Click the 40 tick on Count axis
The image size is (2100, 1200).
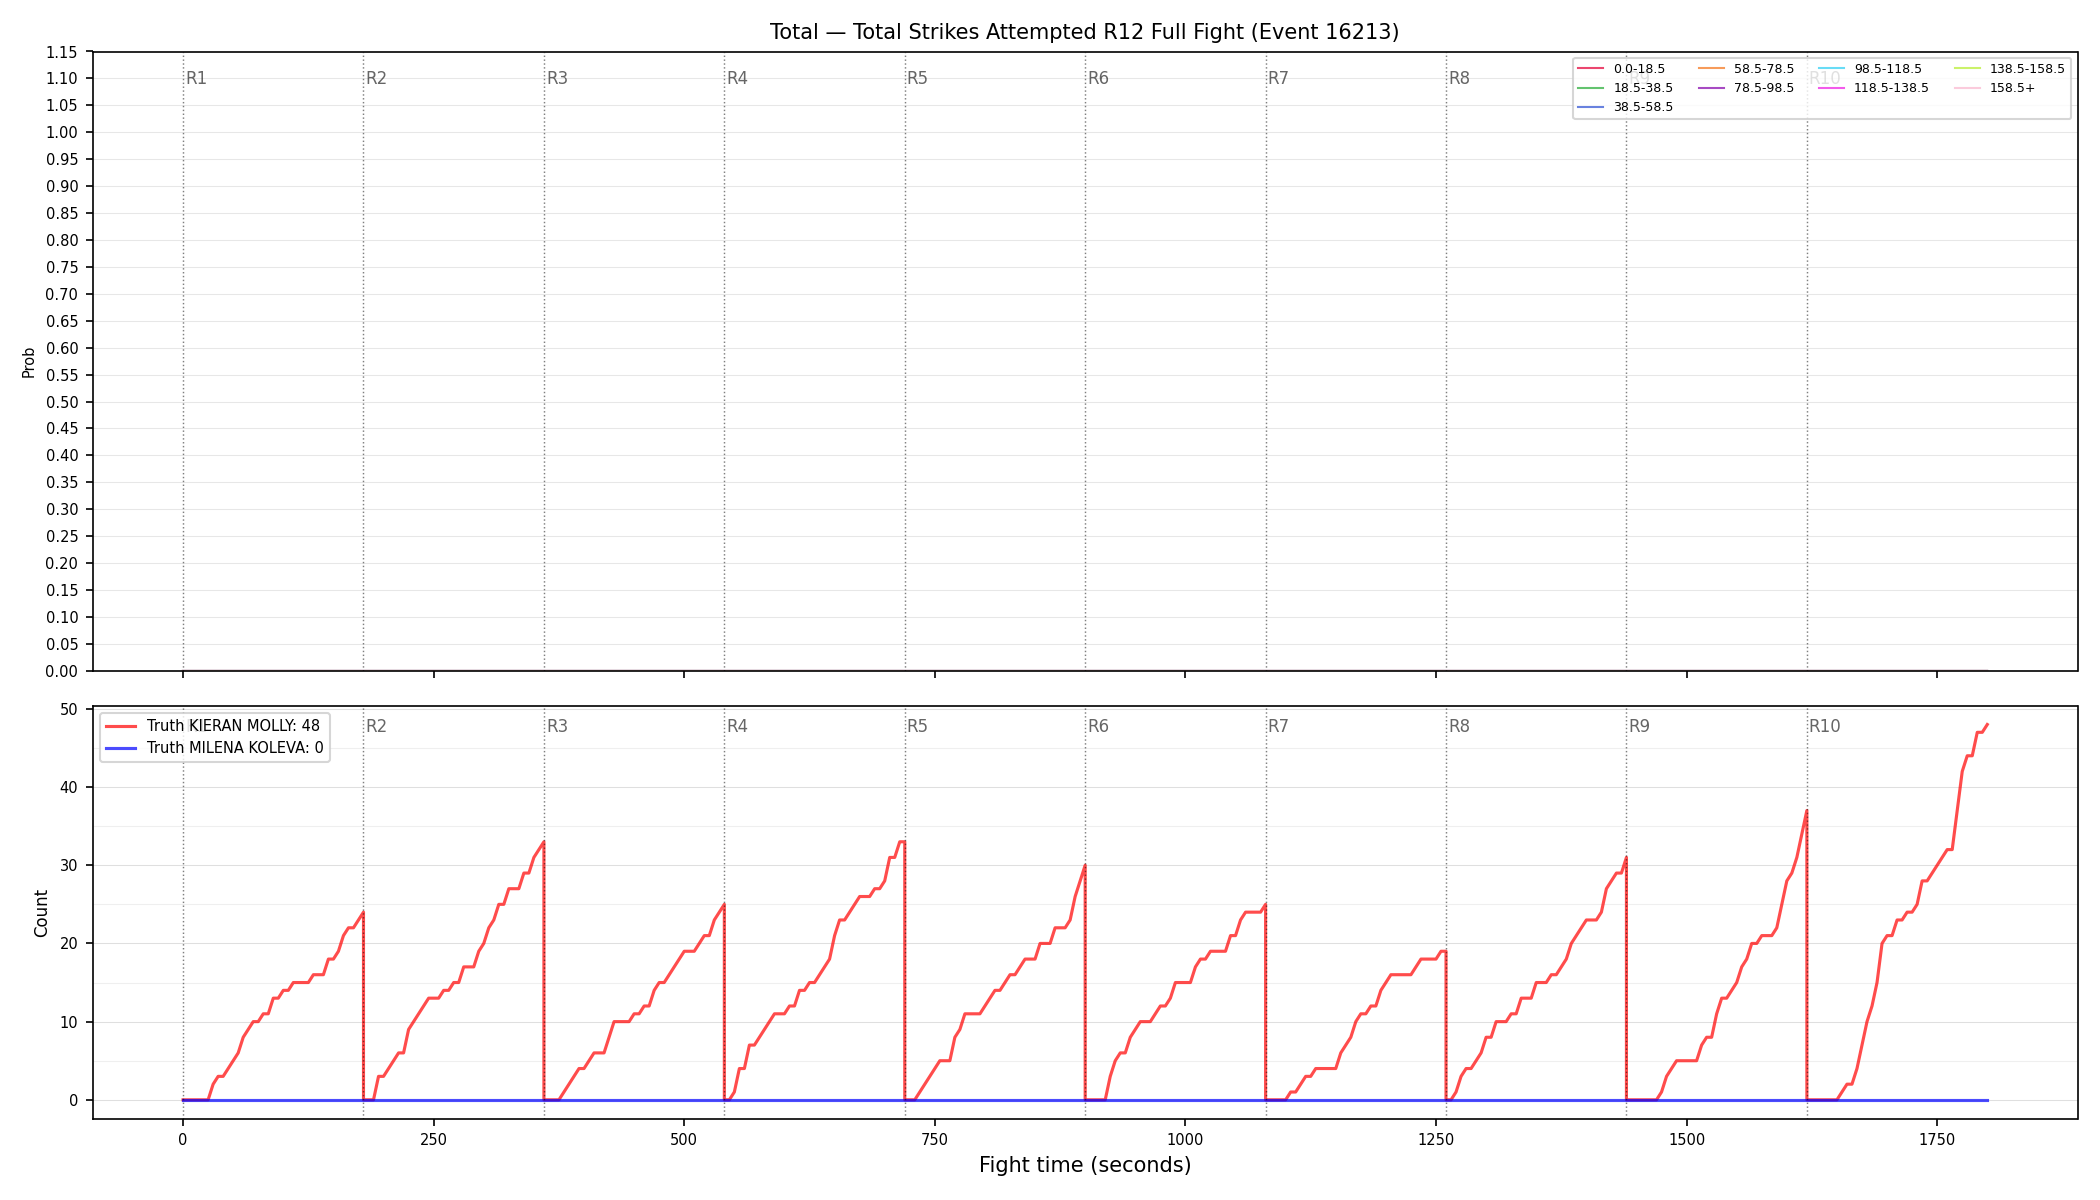(69, 787)
